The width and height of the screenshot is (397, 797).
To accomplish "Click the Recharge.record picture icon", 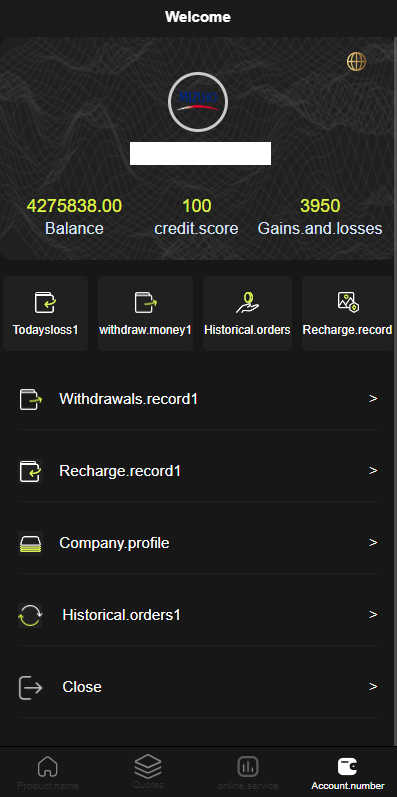I will click(348, 302).
